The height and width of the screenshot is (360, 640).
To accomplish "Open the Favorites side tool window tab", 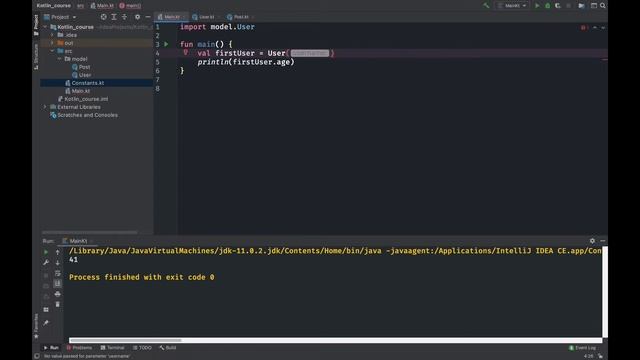I will (x=36, y=327).
